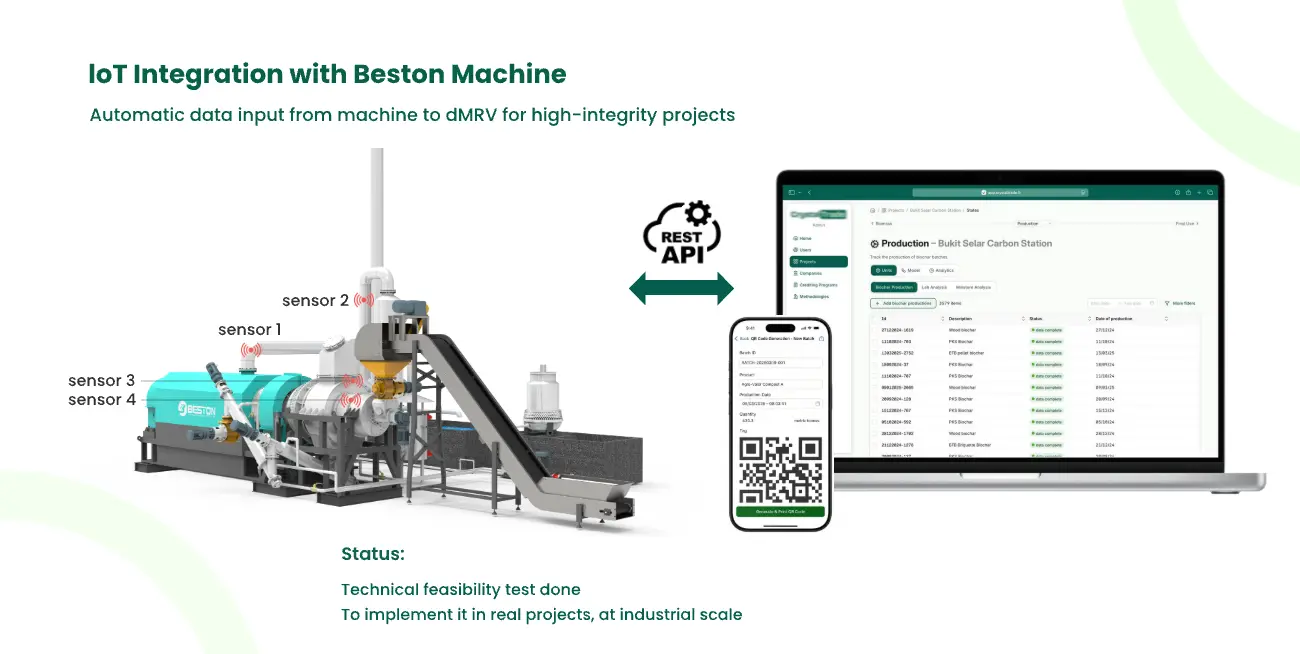Sort by Date of production column
Viewport: 1300px width, 654px height.
coord(1166,319)
